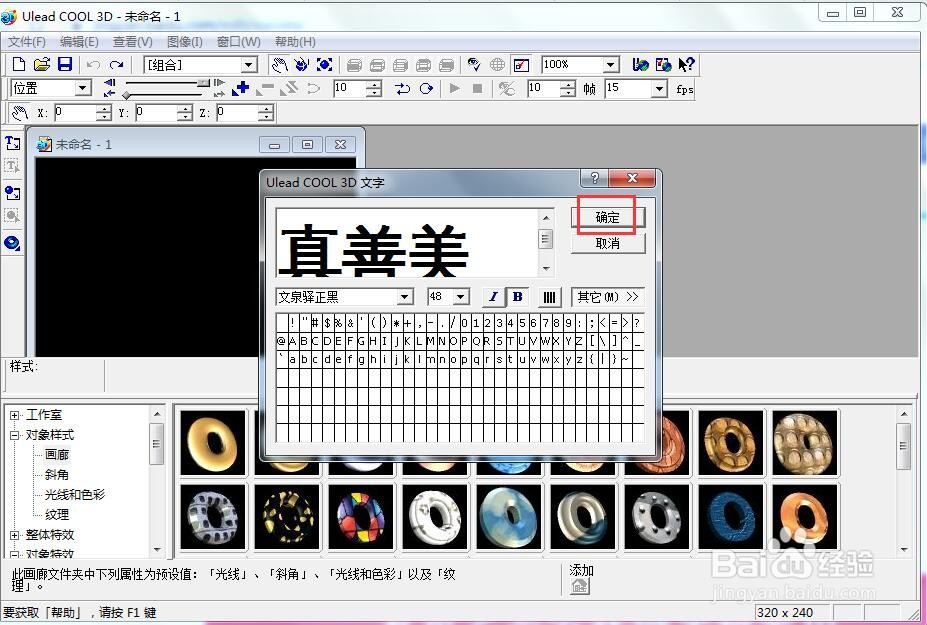
Task: Toggle the ping-pong loop arrows icon
Action: coord(403,89)
